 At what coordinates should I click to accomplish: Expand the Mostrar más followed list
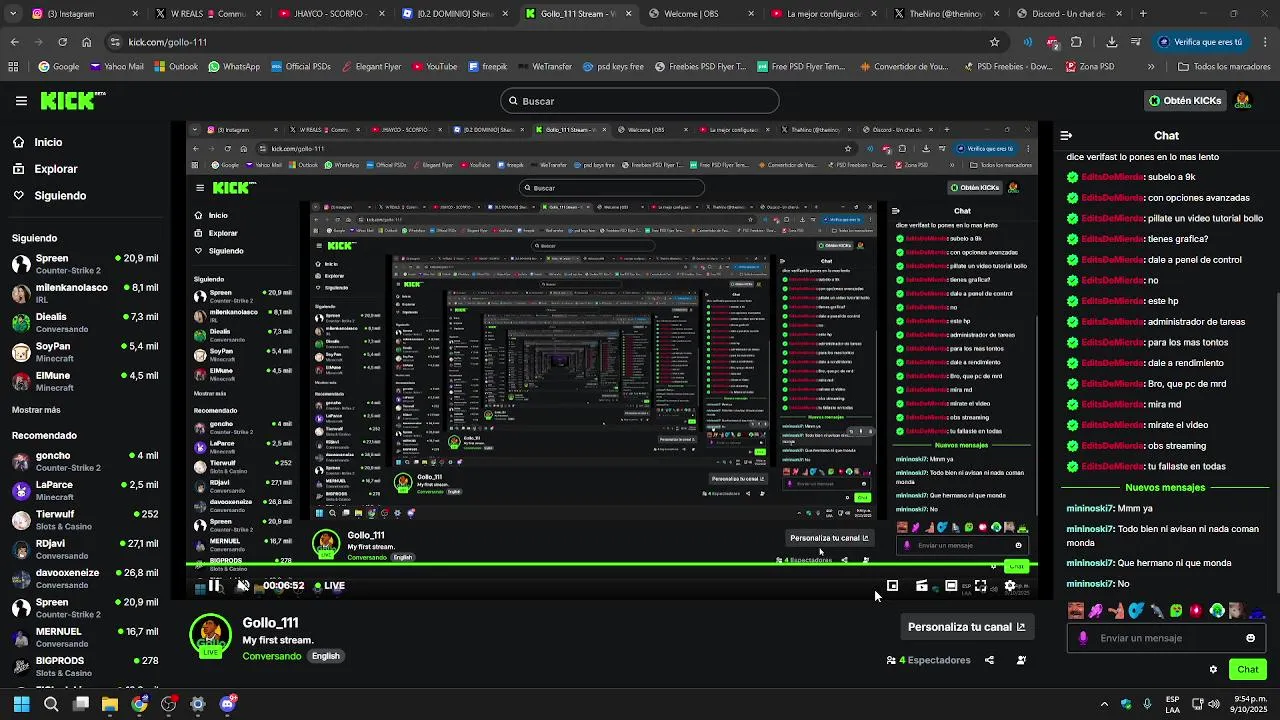(x=36, y=410)
